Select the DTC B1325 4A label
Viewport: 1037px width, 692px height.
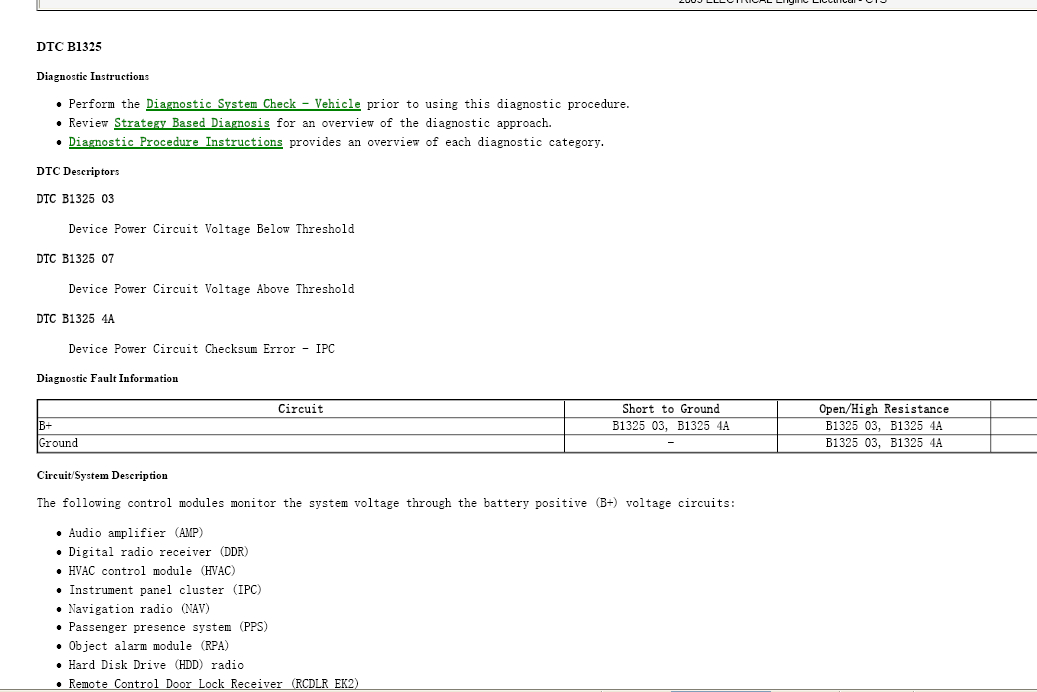[x=75, y=319]
